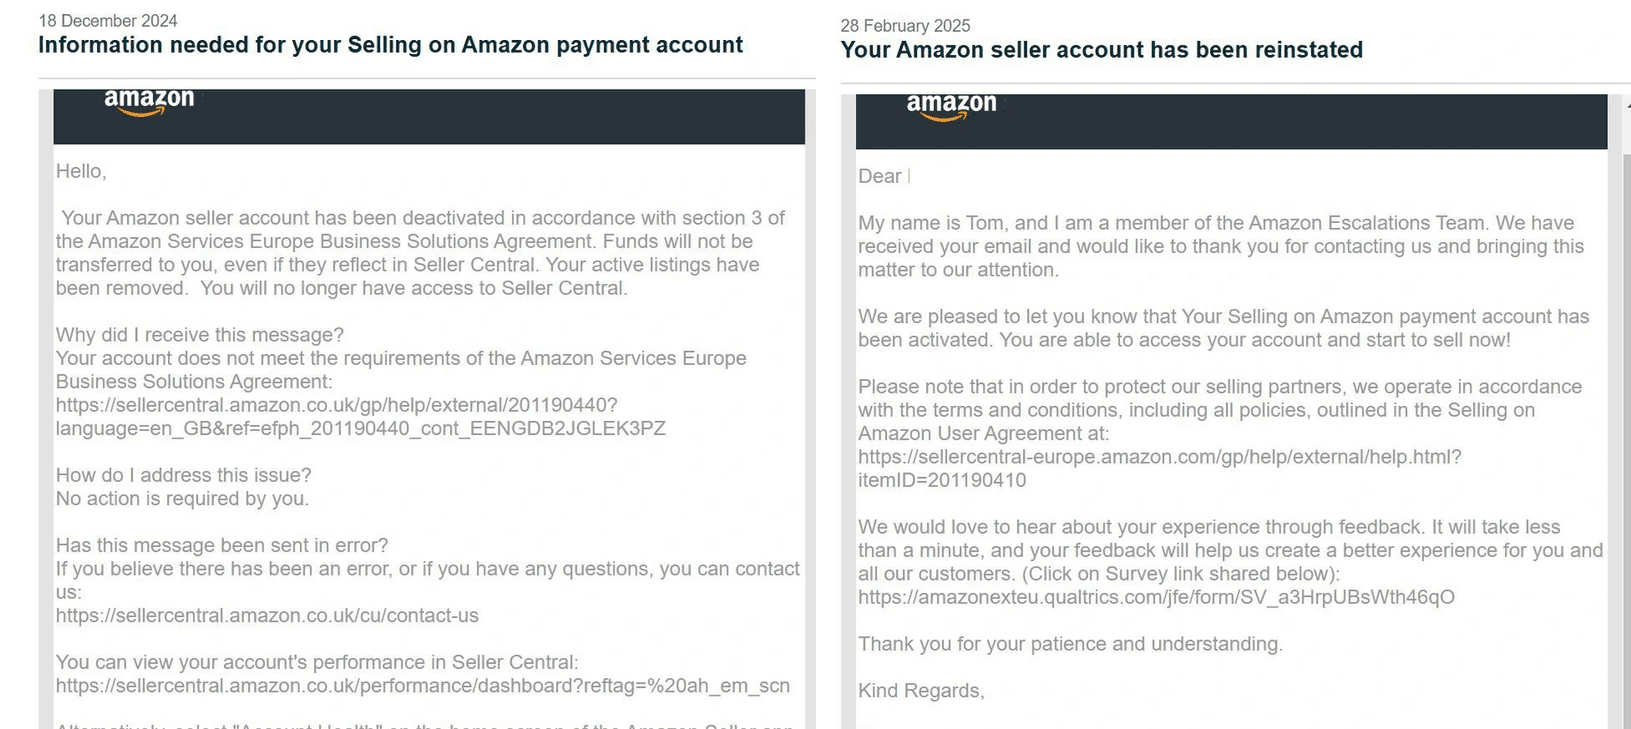Click the 'How do I address this issue?' line
Screen dimensions: 1631x729
coord(184,475)
